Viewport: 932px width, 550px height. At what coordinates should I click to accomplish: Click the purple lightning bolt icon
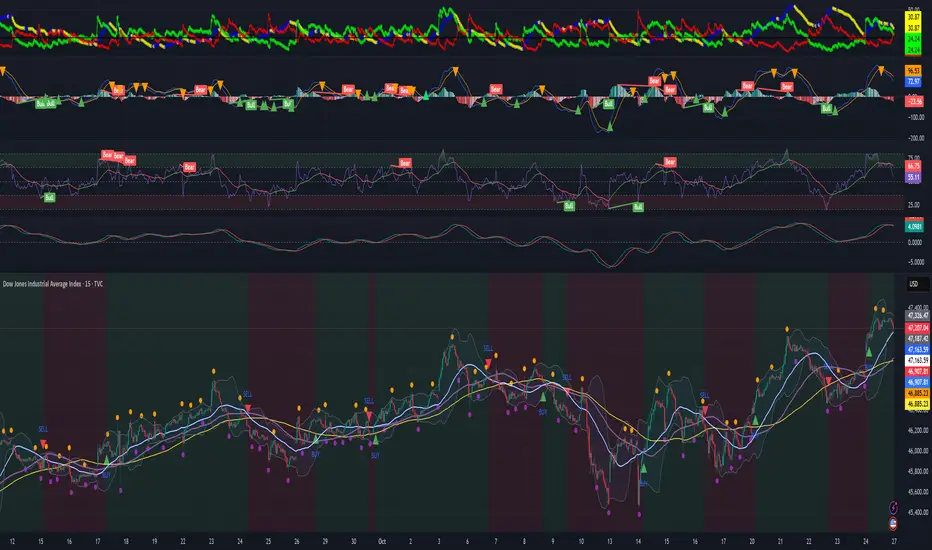tap(893, 507)
